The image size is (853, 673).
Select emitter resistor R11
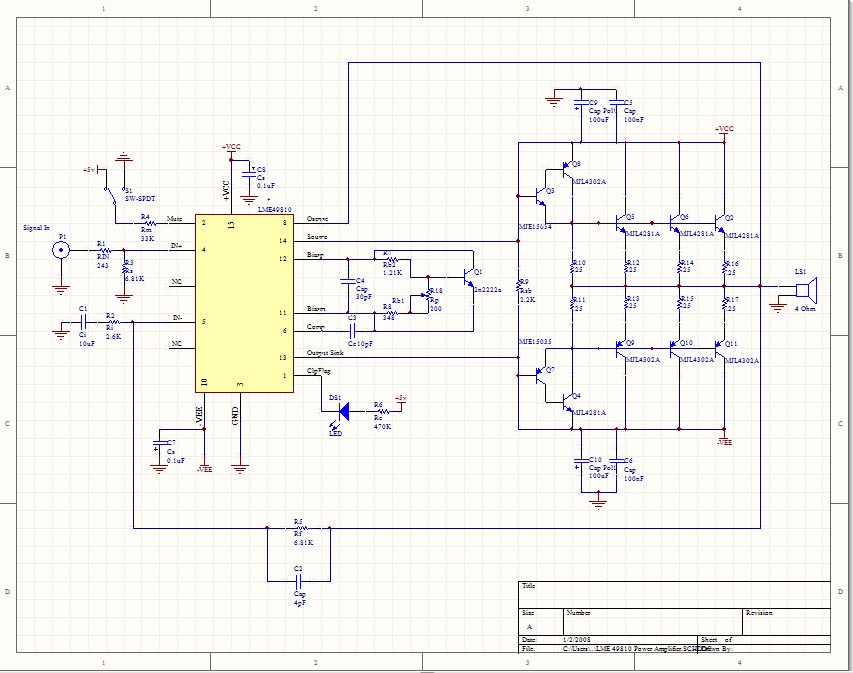click(x=572, y=304)
